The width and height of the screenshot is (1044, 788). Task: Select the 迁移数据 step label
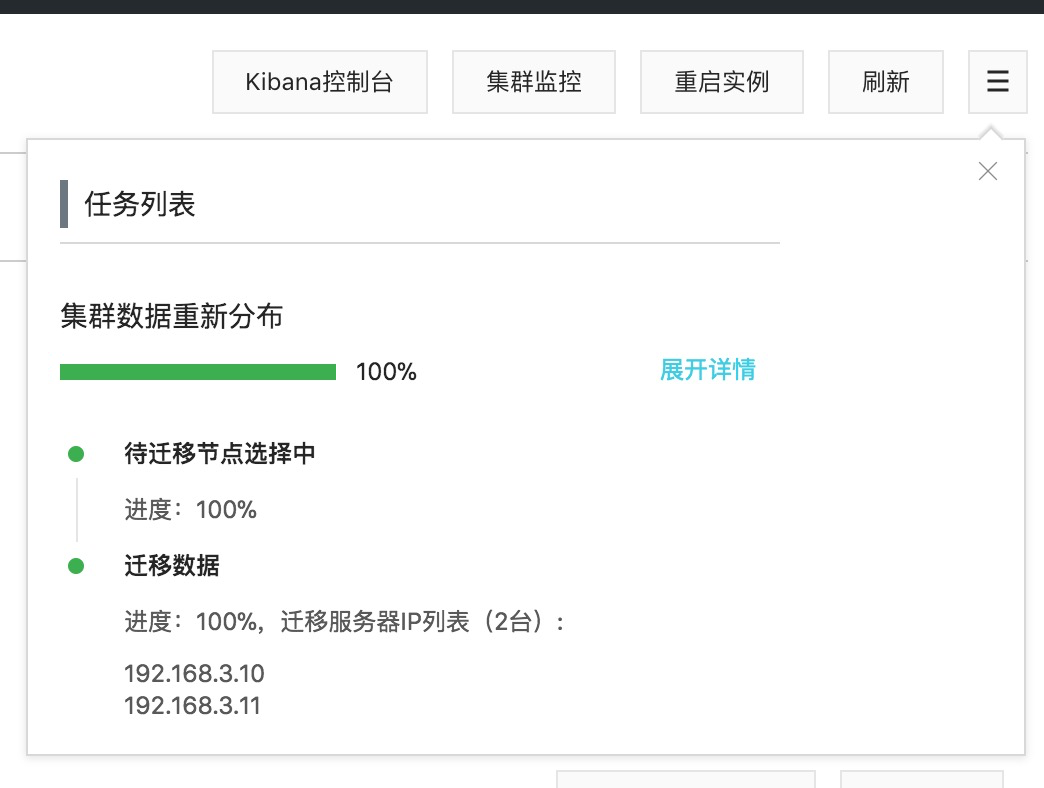pyautogui.click(x=172, y=566)
